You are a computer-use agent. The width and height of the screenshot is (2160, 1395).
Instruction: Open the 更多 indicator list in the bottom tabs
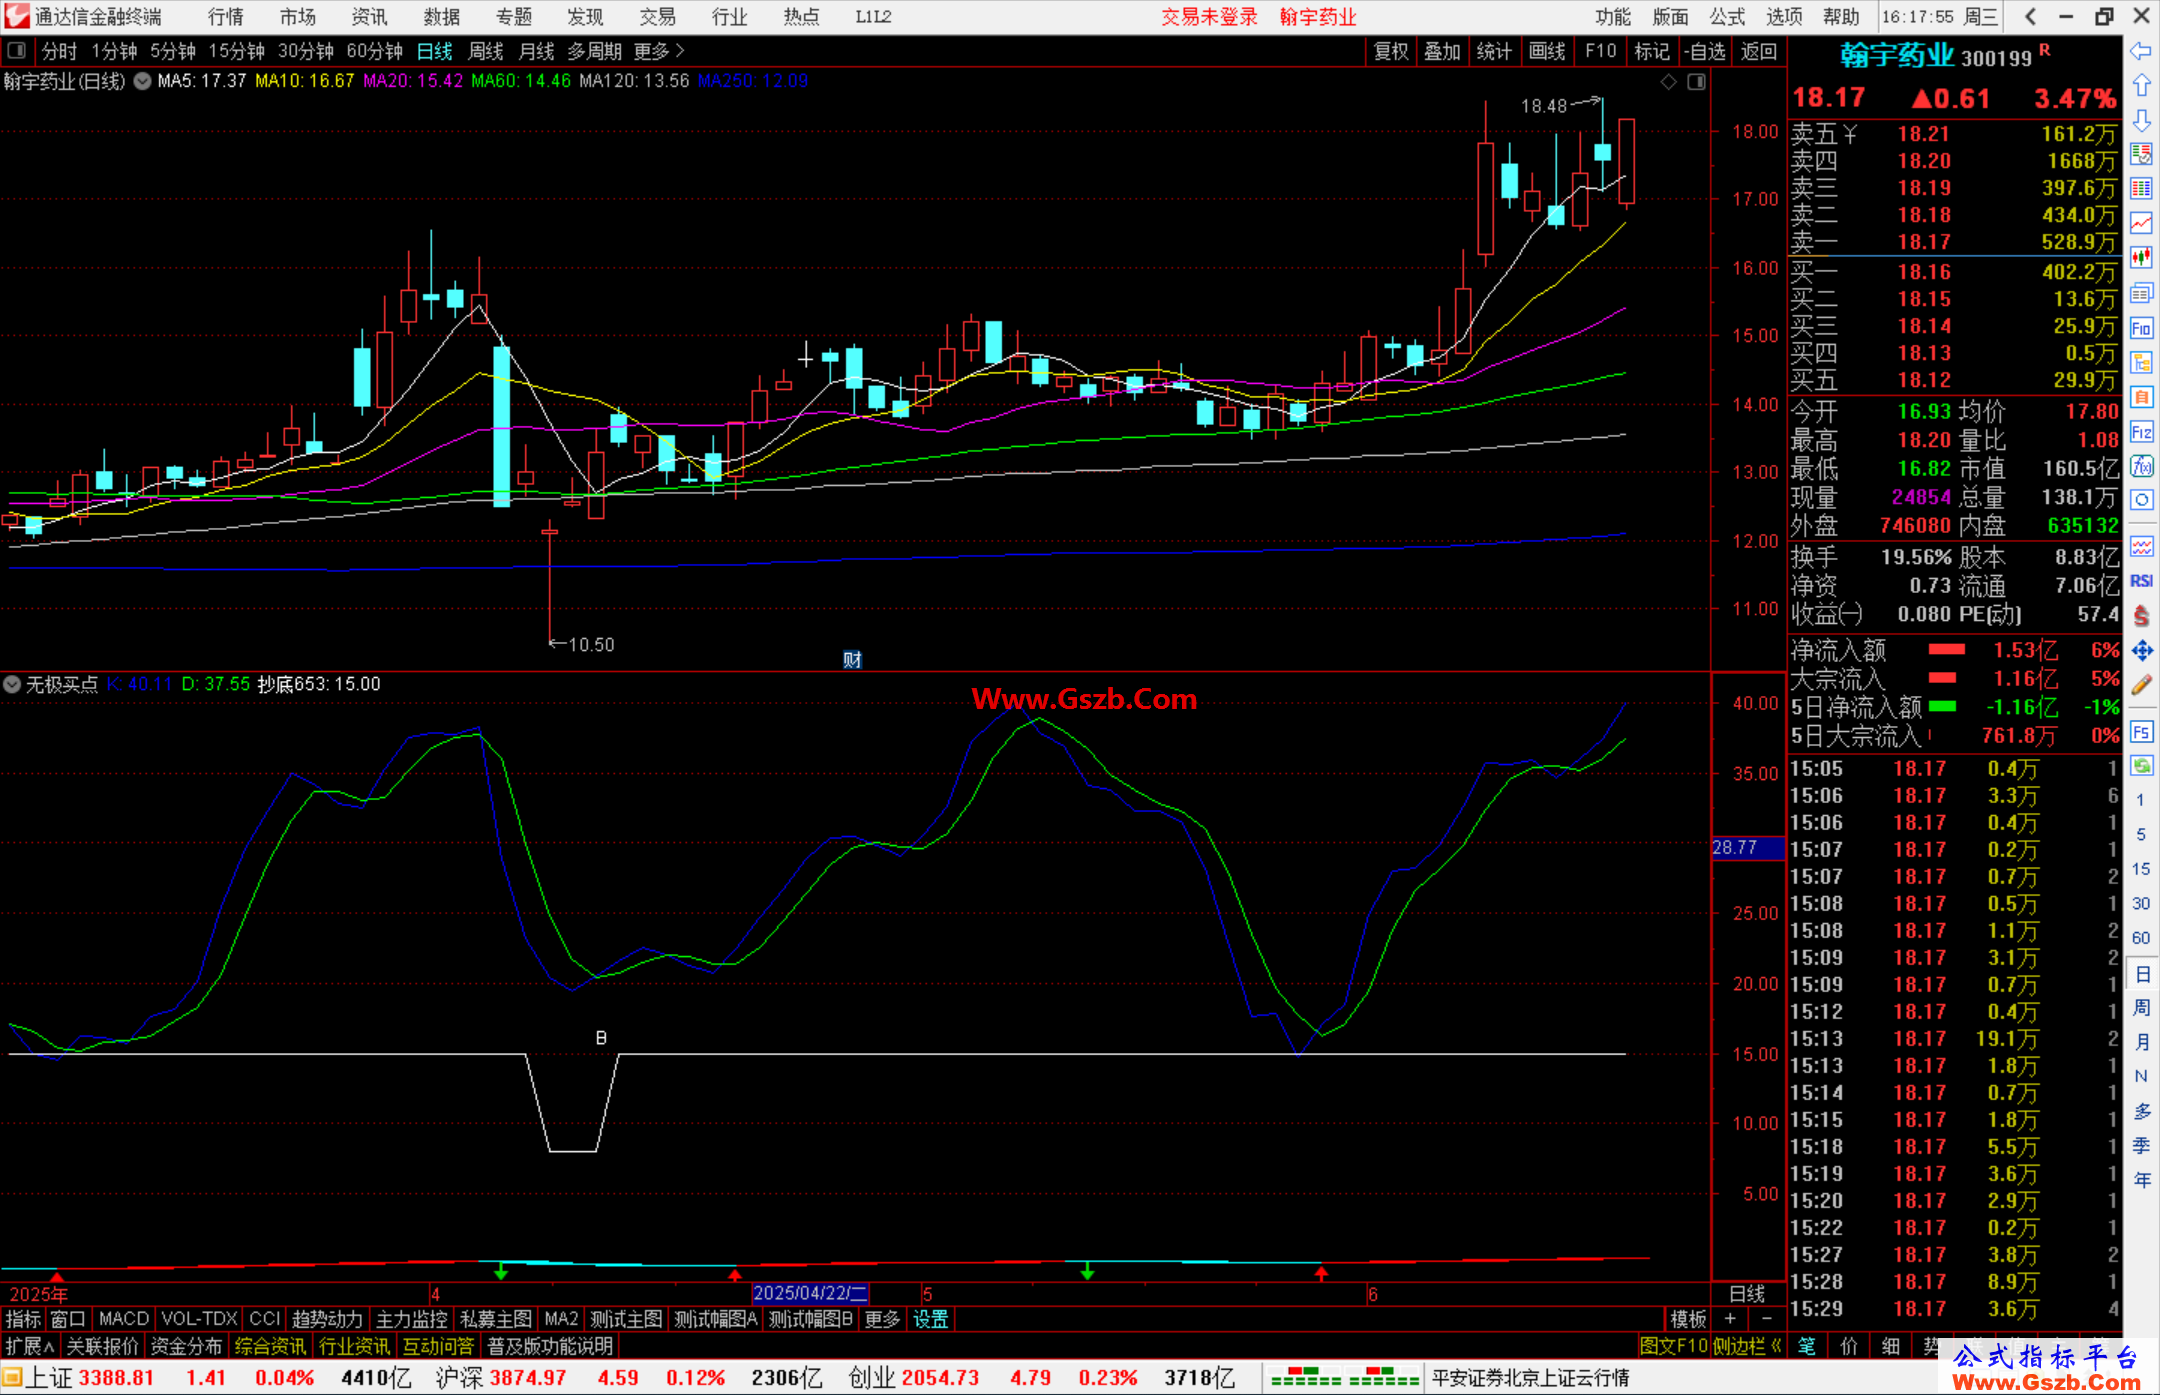(882, 1319)
